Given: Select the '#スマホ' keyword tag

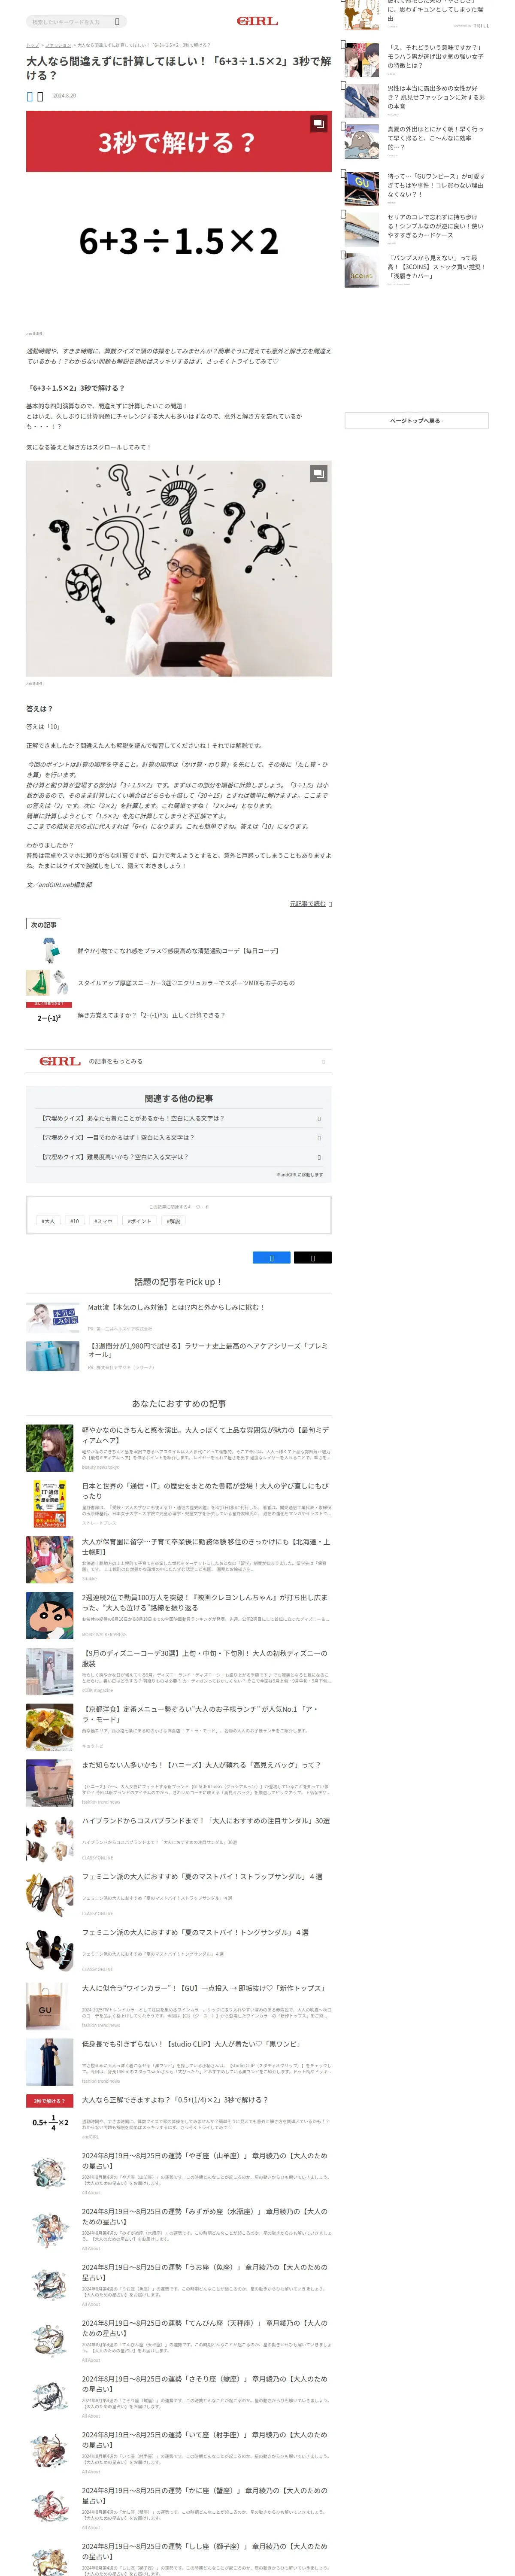Looking at the screenshot, I should [x=103, y=1221].
